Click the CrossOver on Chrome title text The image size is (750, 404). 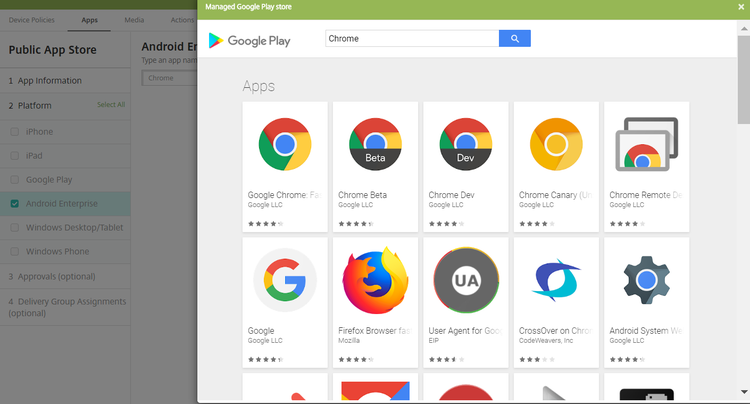(x=556, y=331)
